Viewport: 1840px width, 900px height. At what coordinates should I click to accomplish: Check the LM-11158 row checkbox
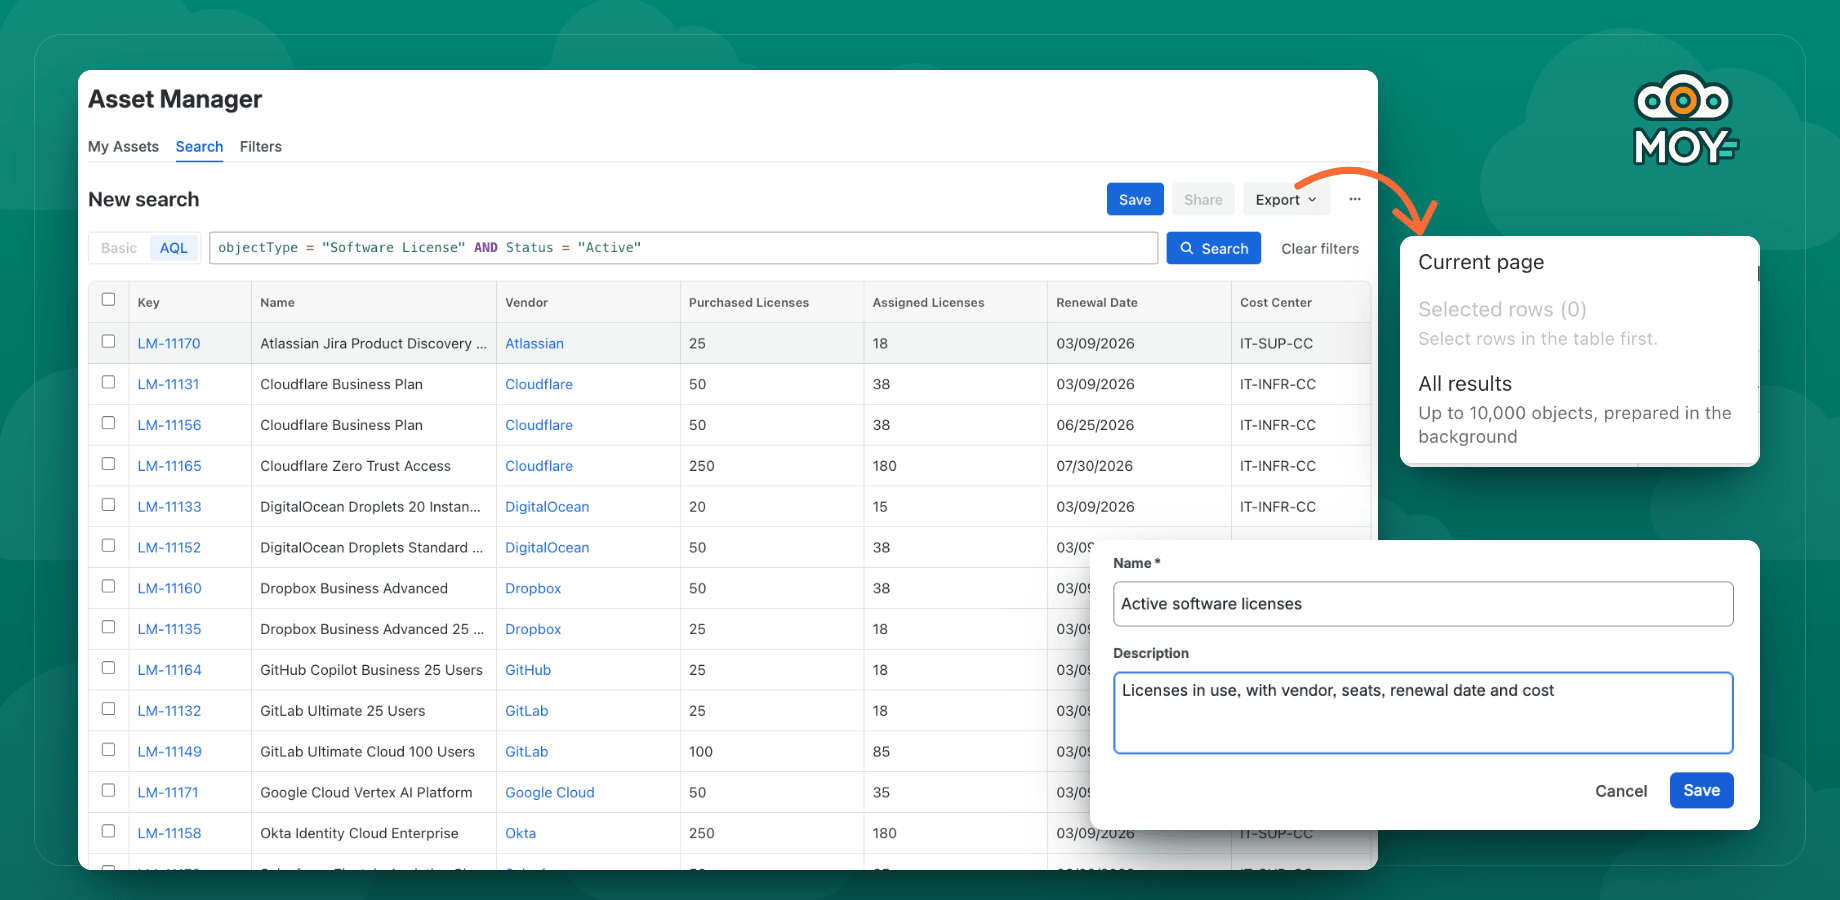pos(108,831)
